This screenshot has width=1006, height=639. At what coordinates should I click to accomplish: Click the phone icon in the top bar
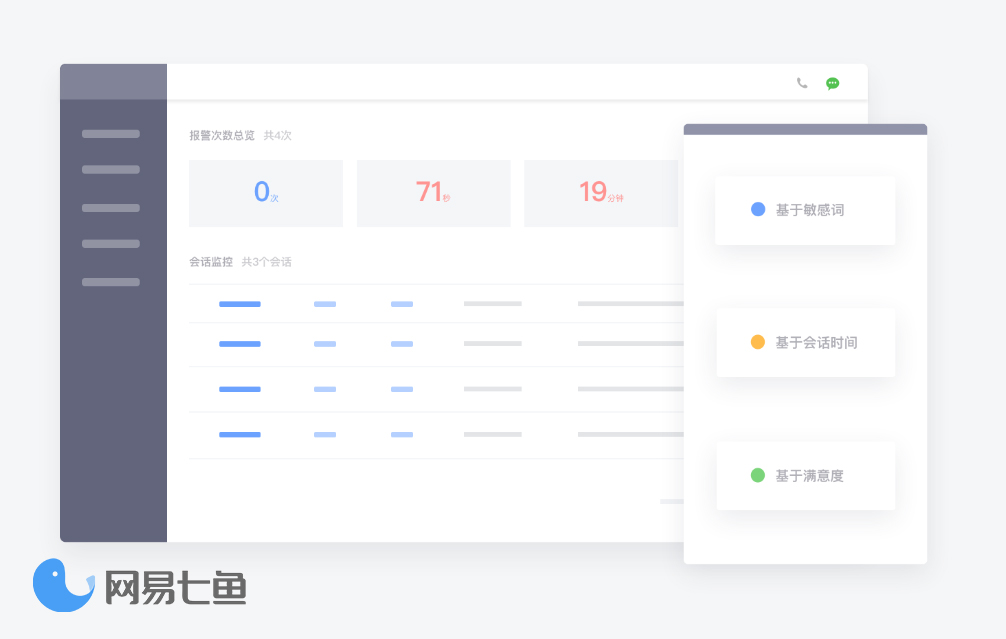(x=802, y=83)
